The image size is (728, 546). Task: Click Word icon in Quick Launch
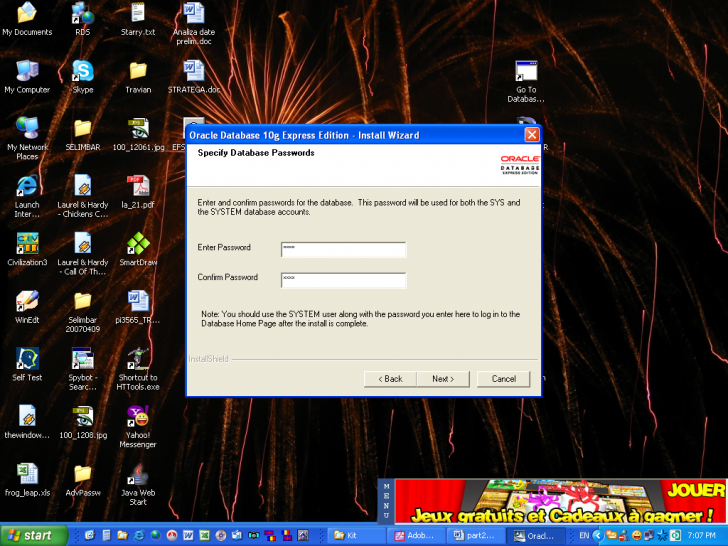[188, 535]
